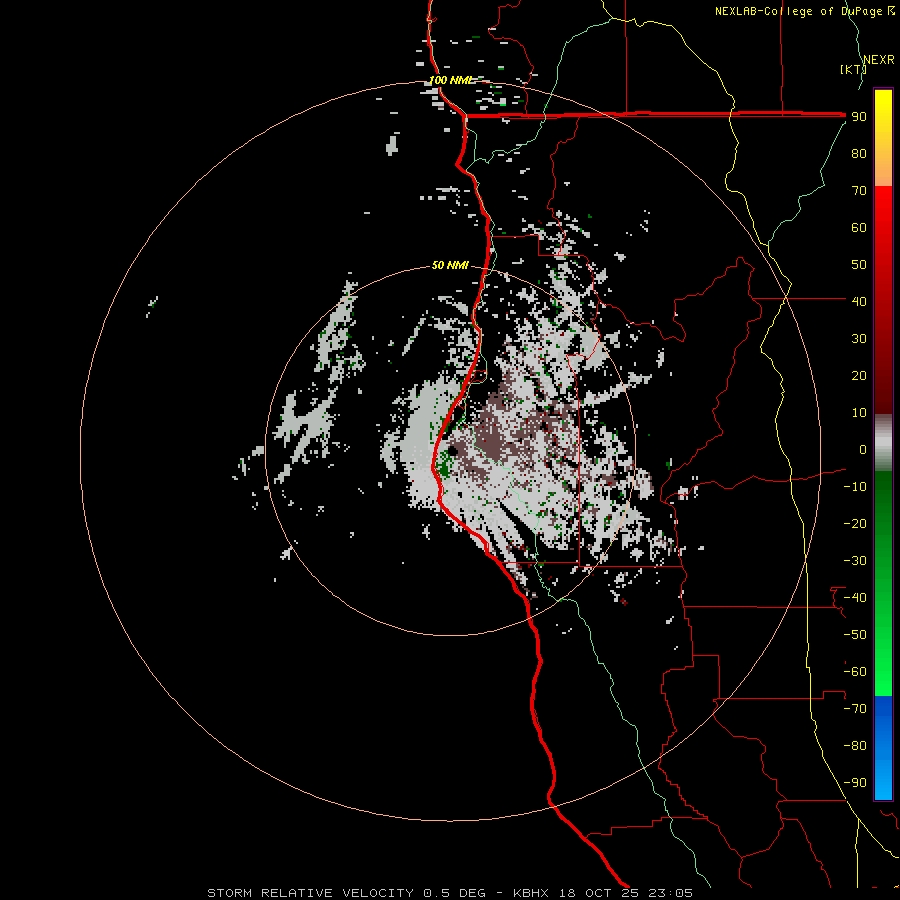Click the -90 value on the velocity scale
Image resolution: width=900 pixels, height=900 pixels.
point(855,783)
